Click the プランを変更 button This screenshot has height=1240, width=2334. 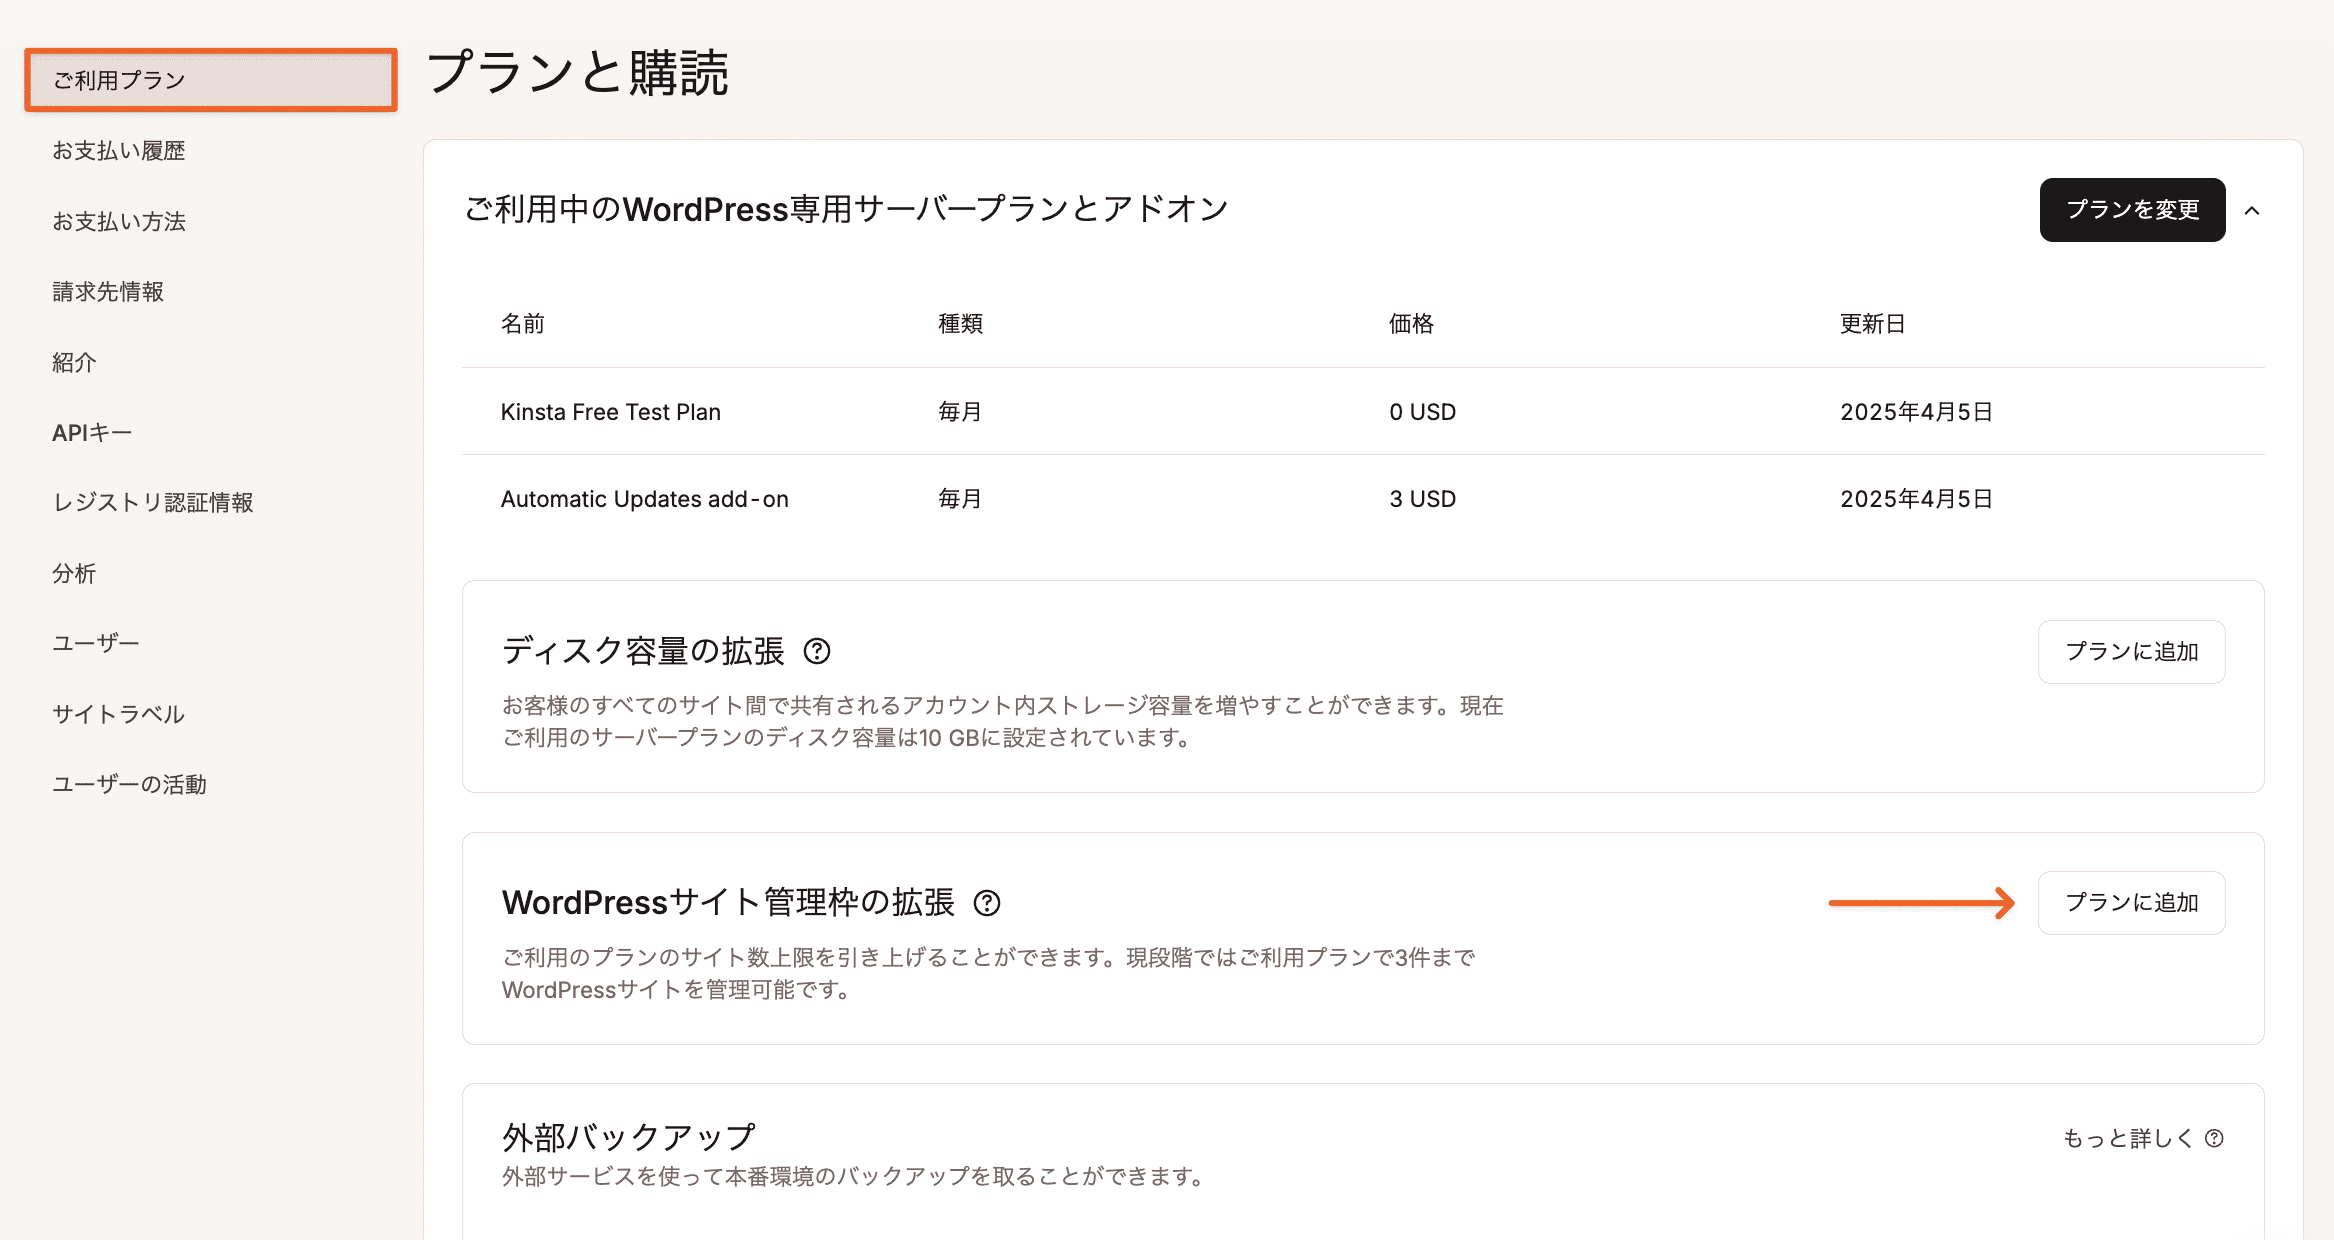point(2132,210)
